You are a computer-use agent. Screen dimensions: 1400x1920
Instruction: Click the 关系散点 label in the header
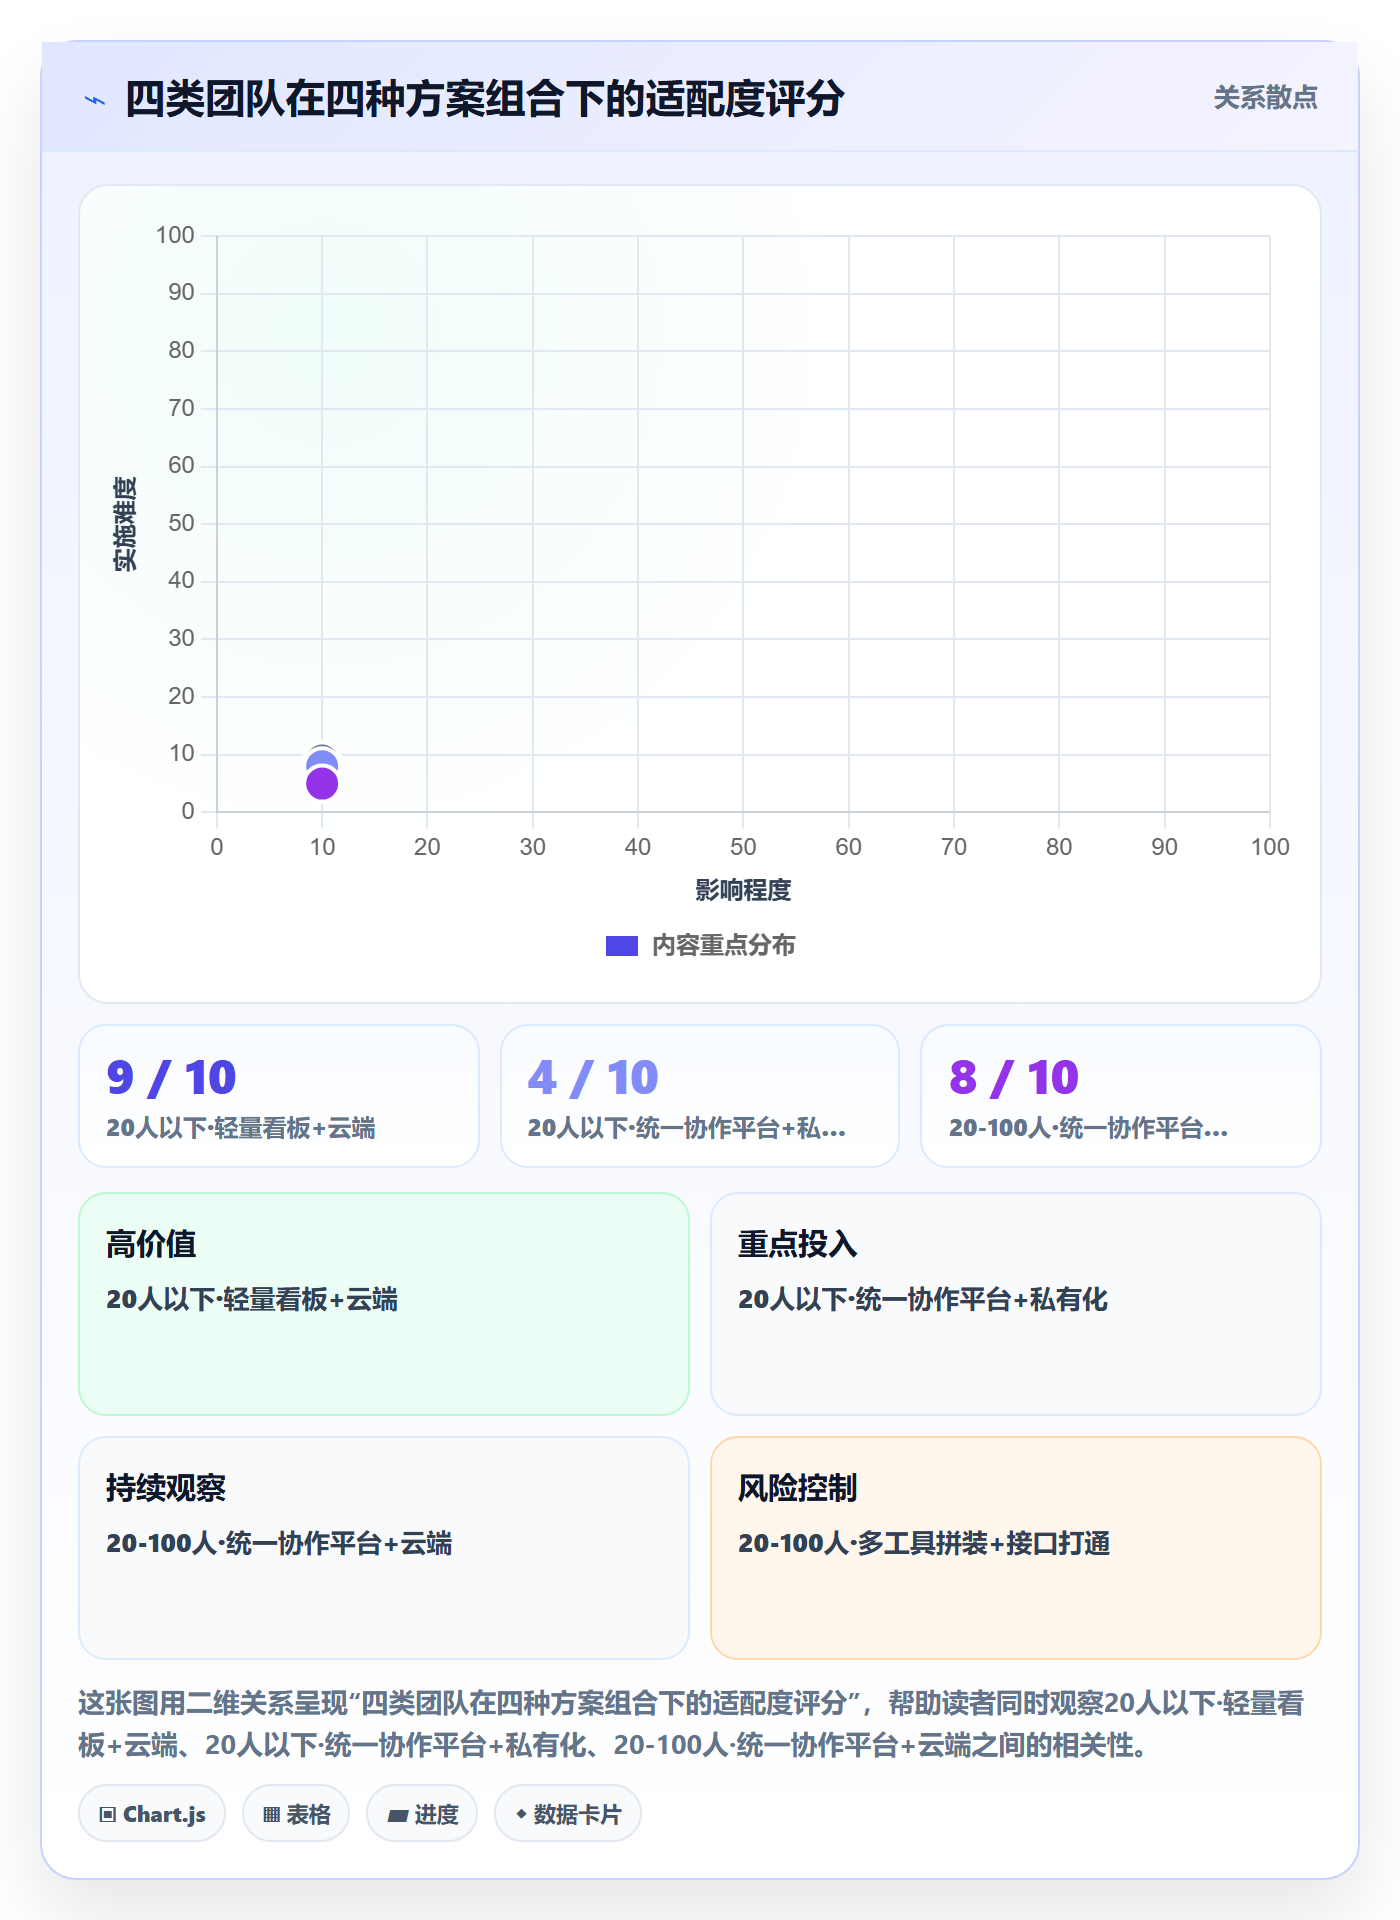(x=1265, y=97)
